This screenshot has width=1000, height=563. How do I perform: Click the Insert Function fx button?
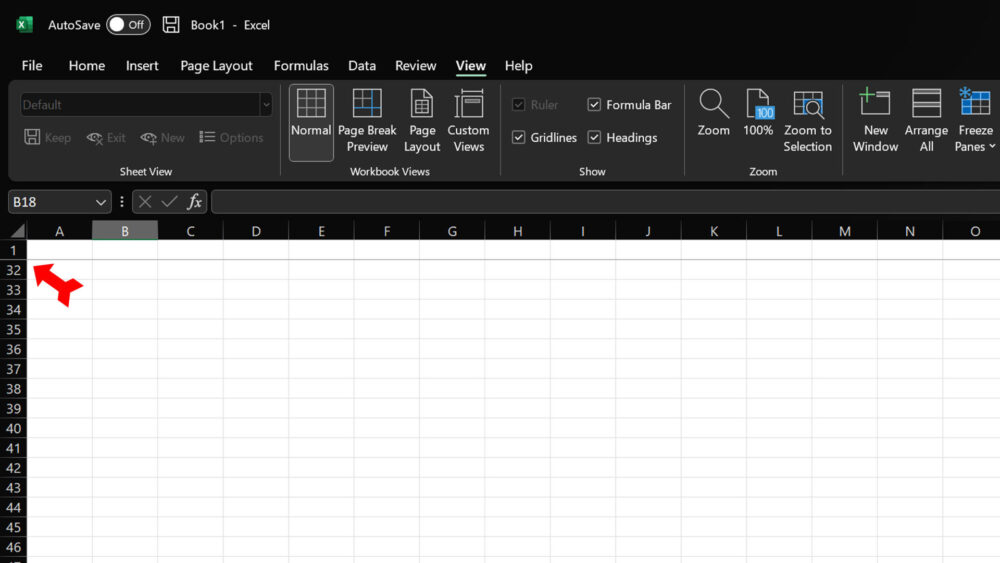tap(195, 202)
